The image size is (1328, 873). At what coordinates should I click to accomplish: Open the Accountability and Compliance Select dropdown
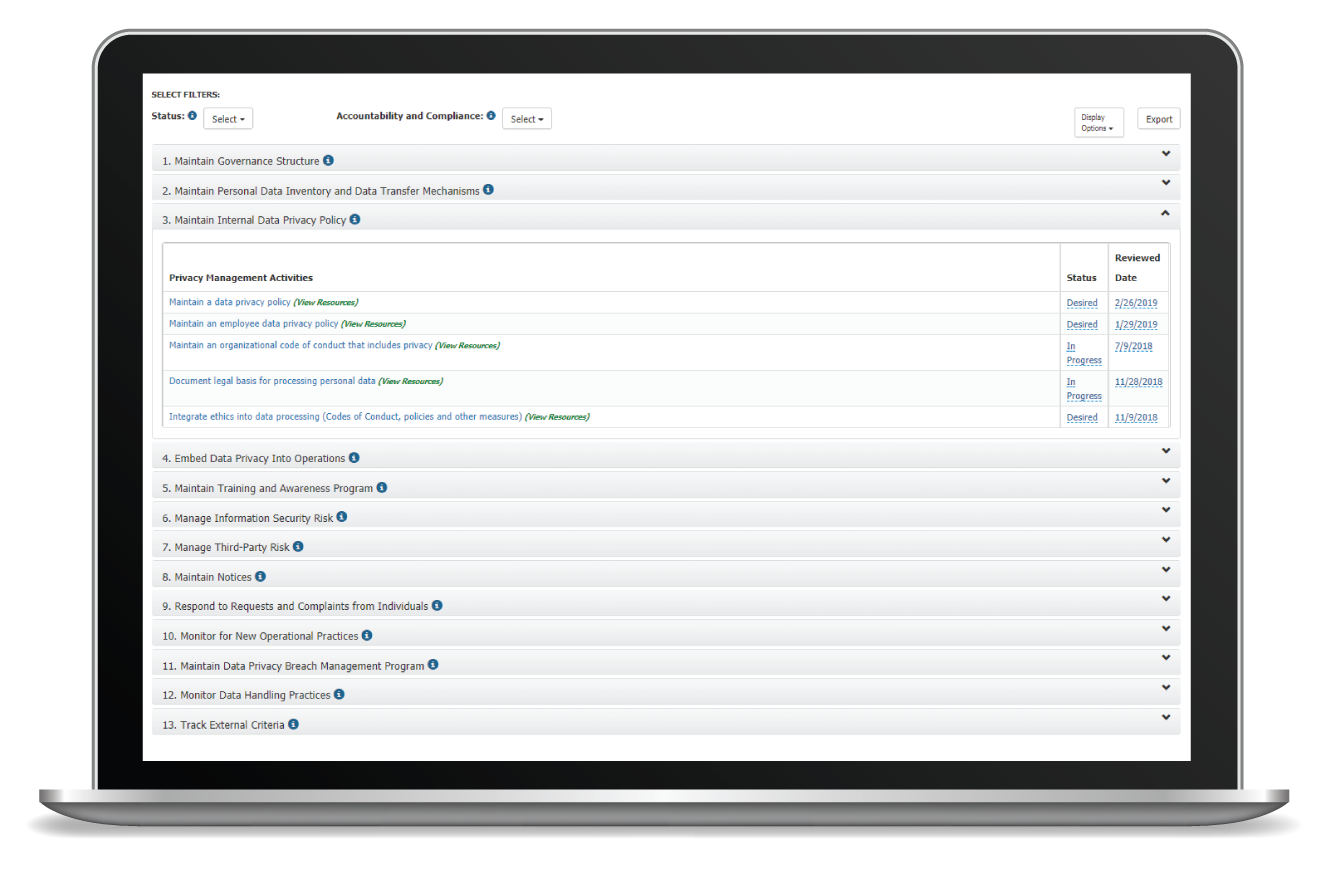tap(527, 119)
